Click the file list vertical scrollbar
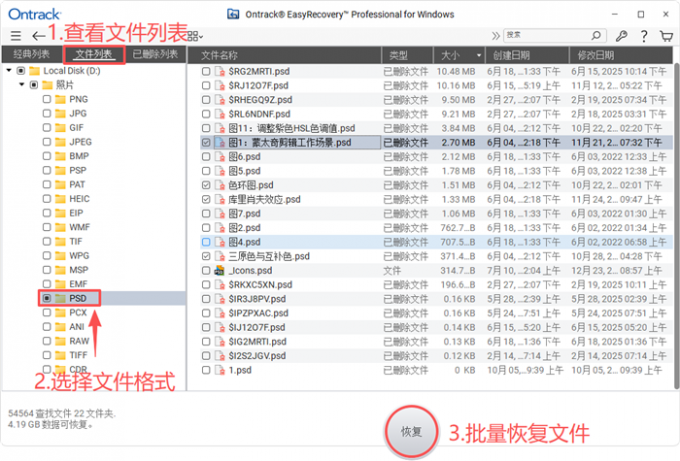 (x=677, y=226)
